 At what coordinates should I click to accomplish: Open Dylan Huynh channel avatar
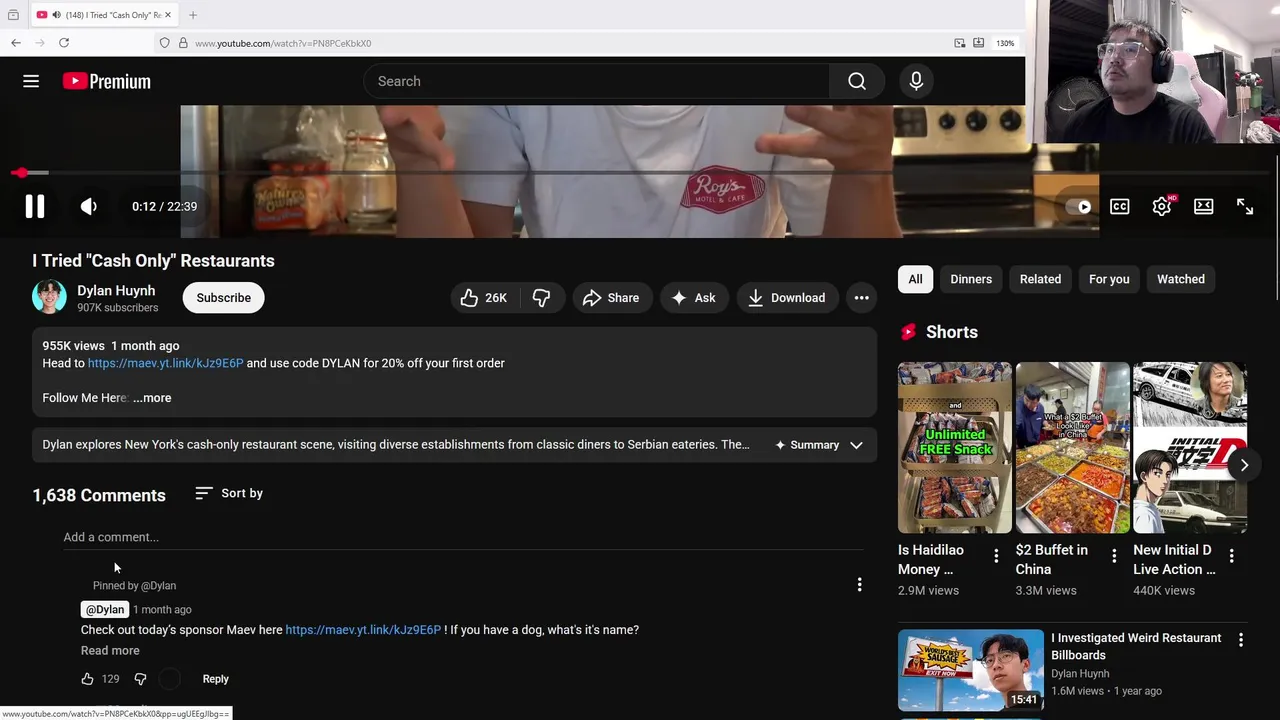point(49,297)
